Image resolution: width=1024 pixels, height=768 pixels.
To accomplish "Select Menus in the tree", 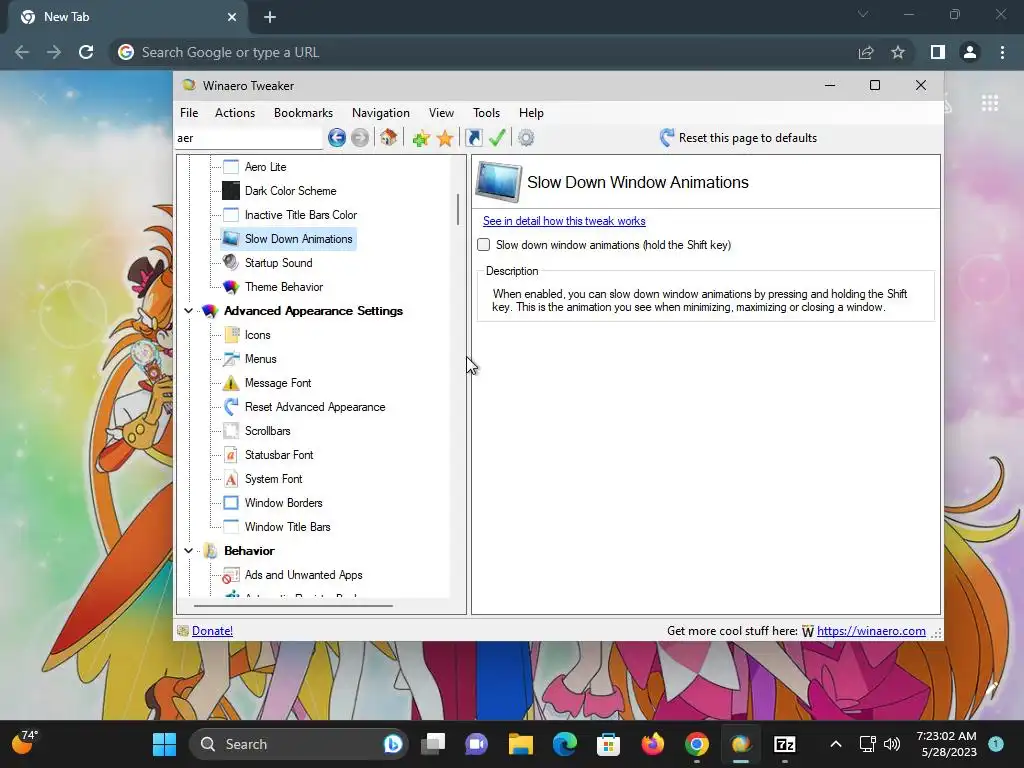I will coord(261,359).
